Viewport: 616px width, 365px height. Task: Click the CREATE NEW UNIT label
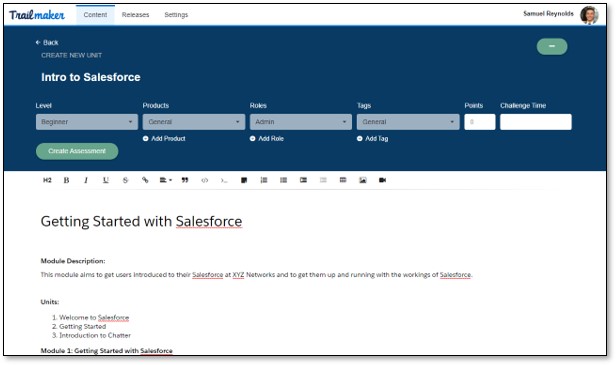point(72,55)
